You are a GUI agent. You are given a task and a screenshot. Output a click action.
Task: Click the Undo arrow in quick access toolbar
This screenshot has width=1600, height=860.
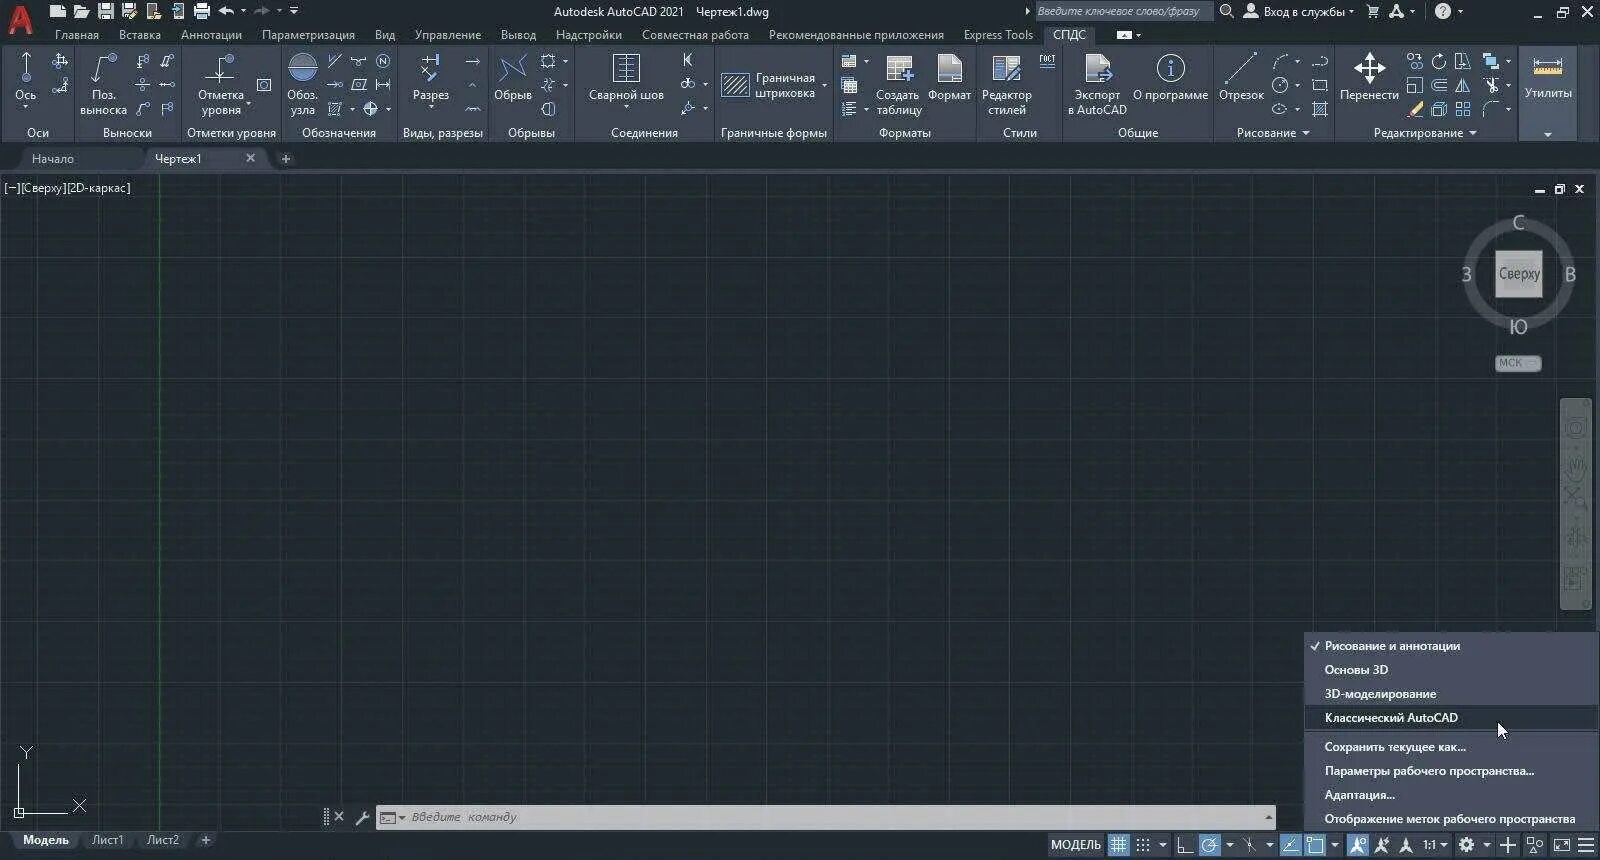[226, 11]
